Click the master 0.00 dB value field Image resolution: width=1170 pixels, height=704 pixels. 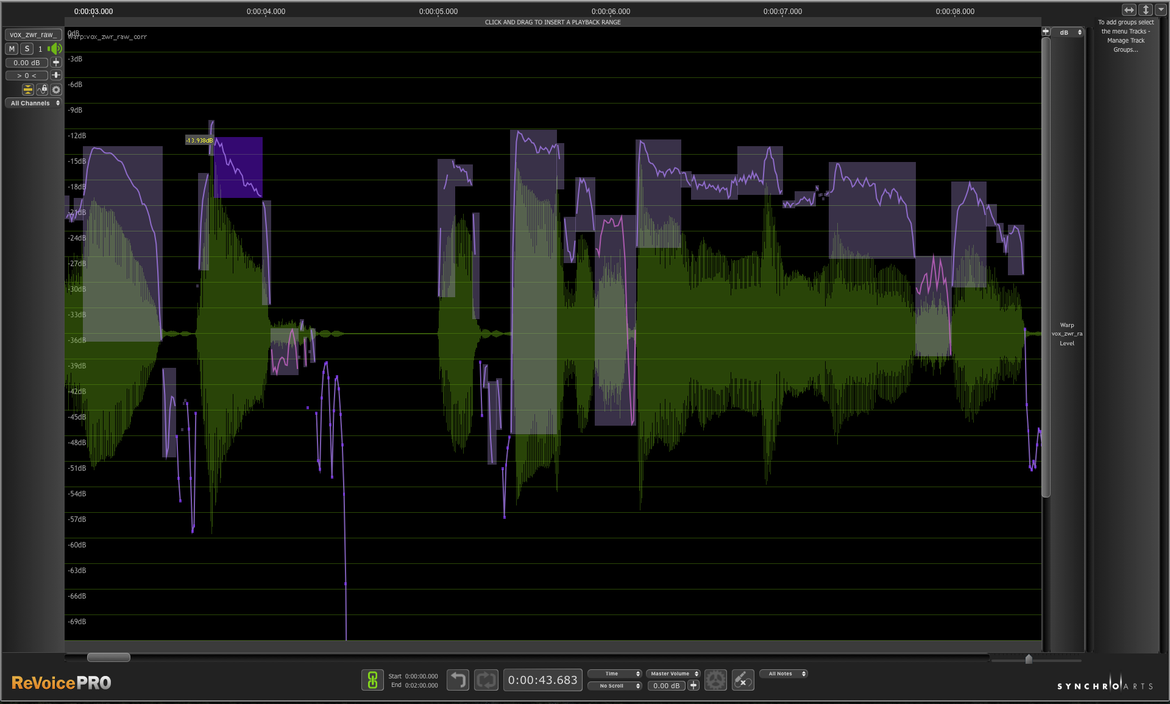(666, 685)
